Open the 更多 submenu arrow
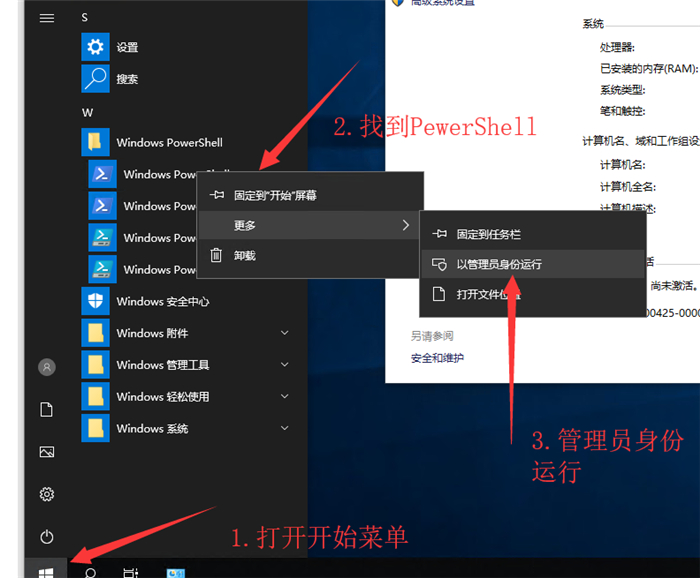 pyautogui.click(x=405, y=225)
